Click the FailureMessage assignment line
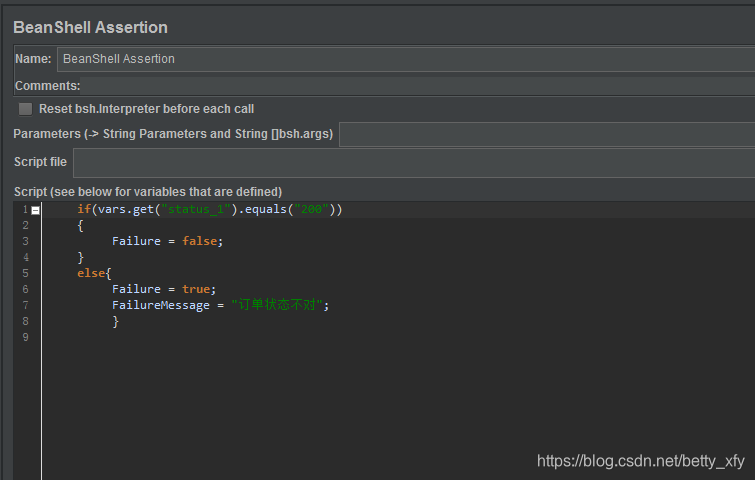This screenshot has width=755, height=480. coord(220,305)
